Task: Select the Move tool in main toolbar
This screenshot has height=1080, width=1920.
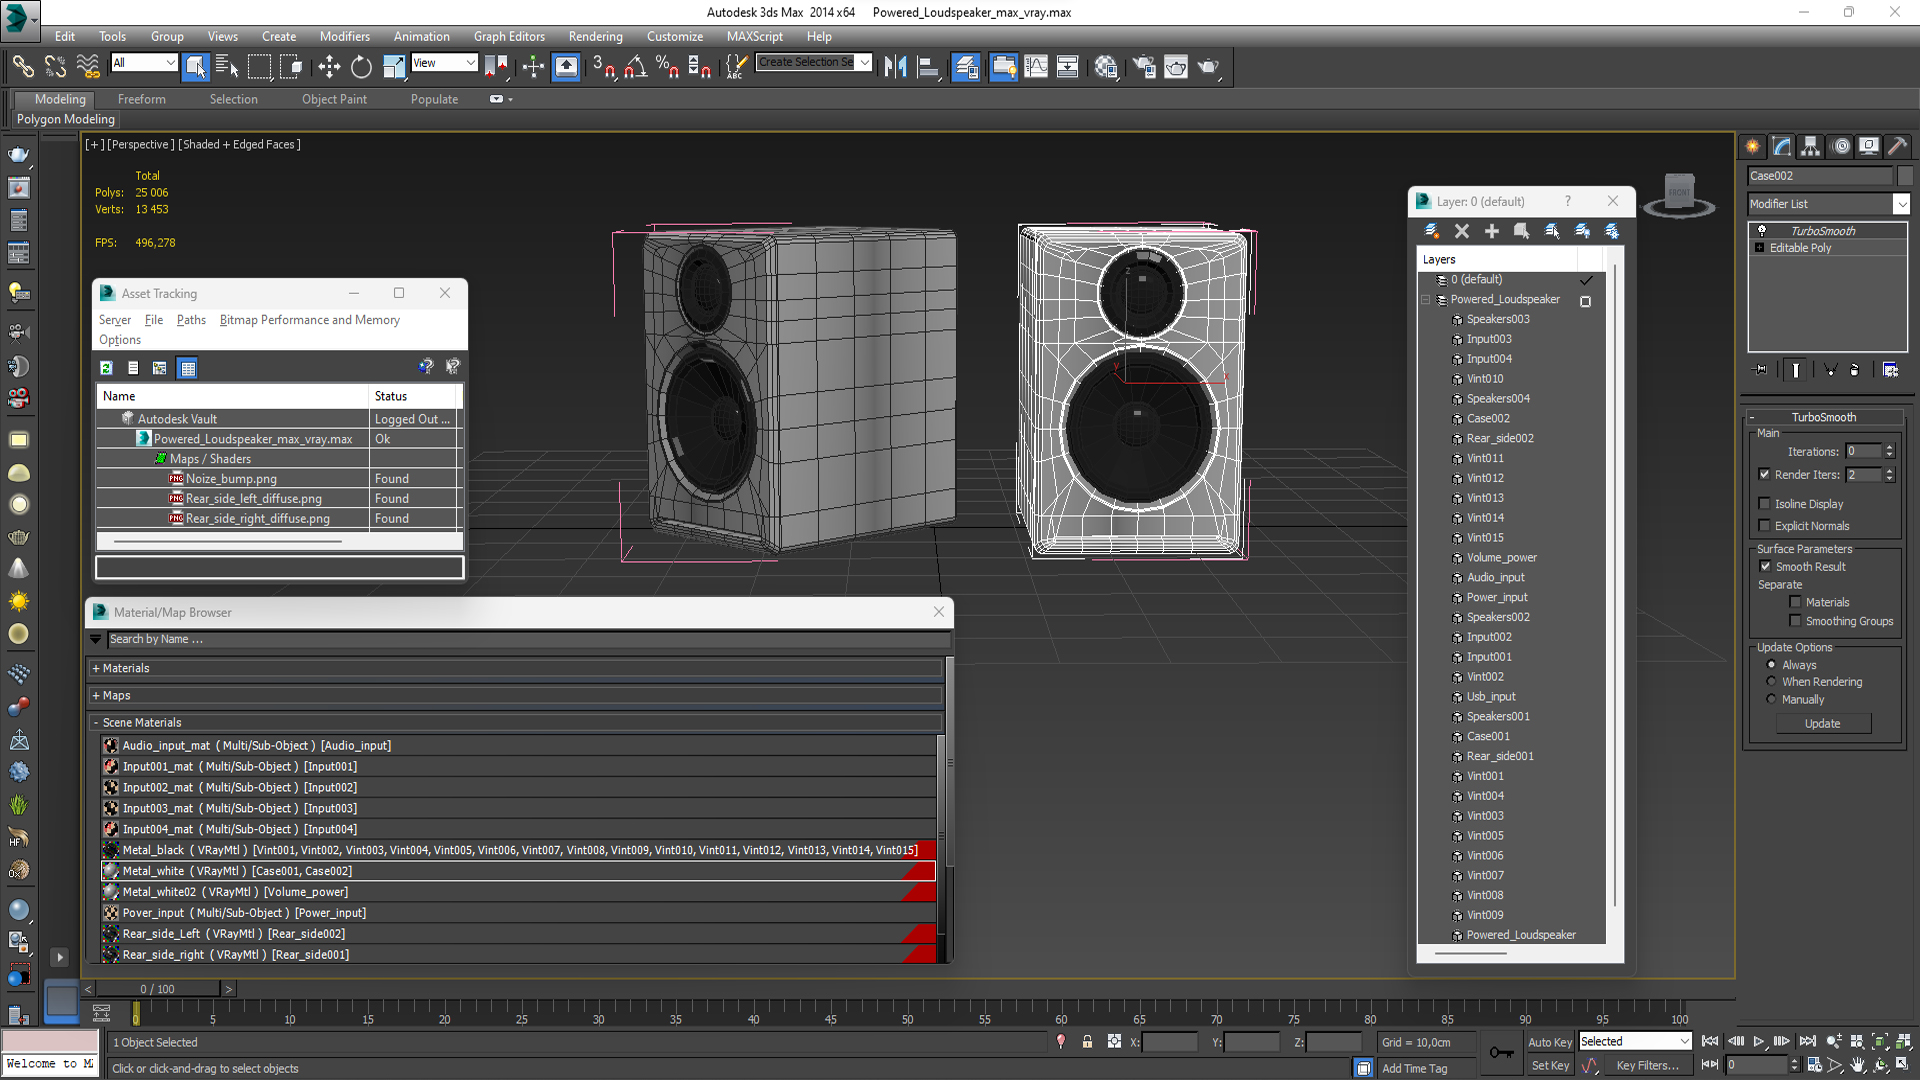Action: 329,67
